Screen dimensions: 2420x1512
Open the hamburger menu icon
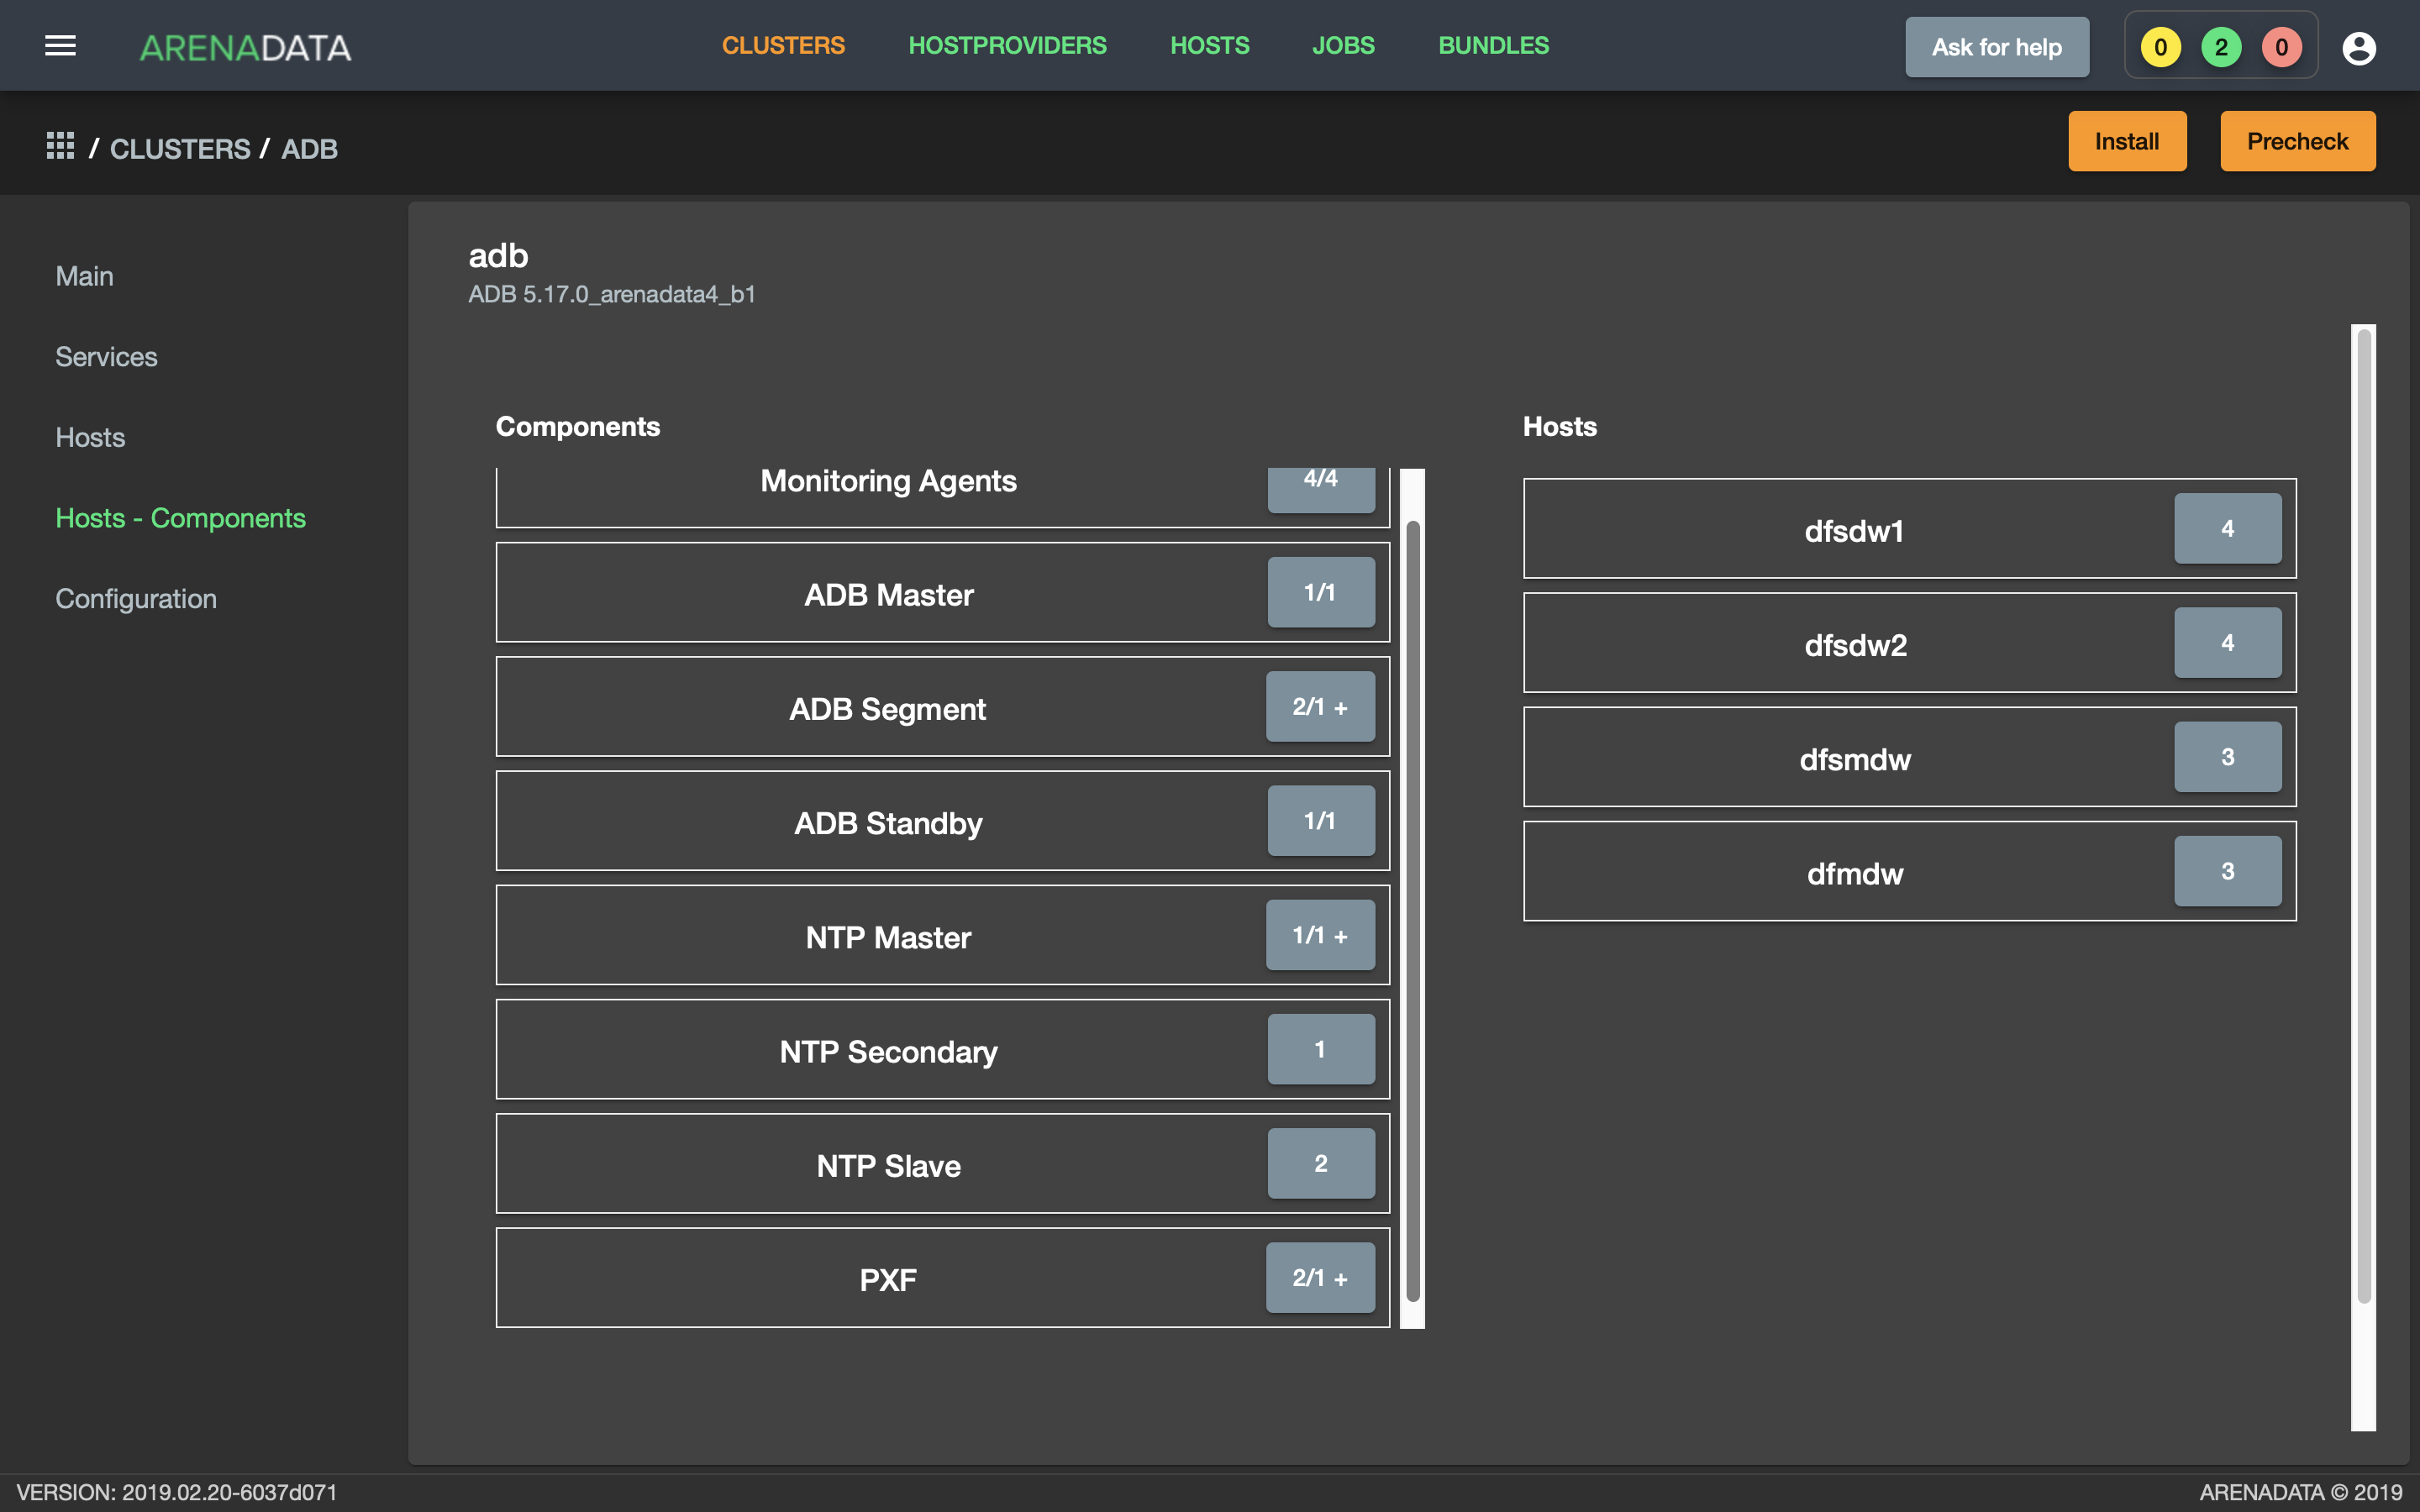tap(60, 46)
